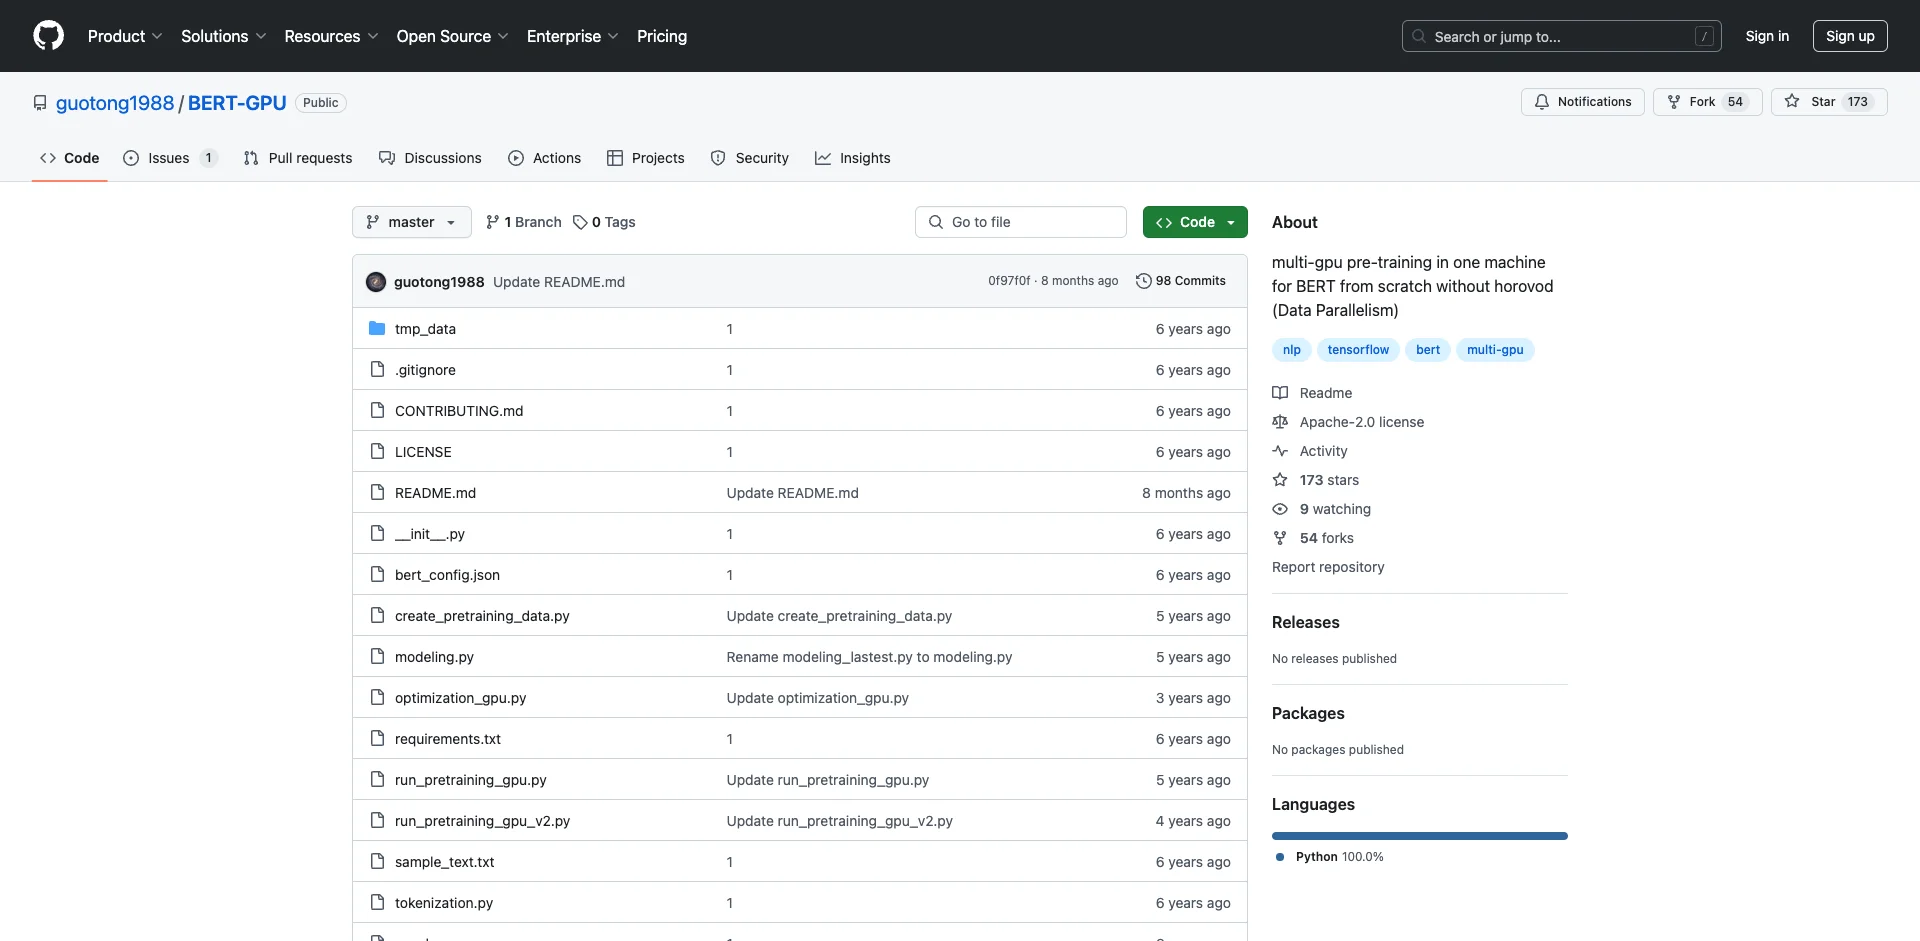Open run_pretraining_gpu_v2.py file

[482, 821]
